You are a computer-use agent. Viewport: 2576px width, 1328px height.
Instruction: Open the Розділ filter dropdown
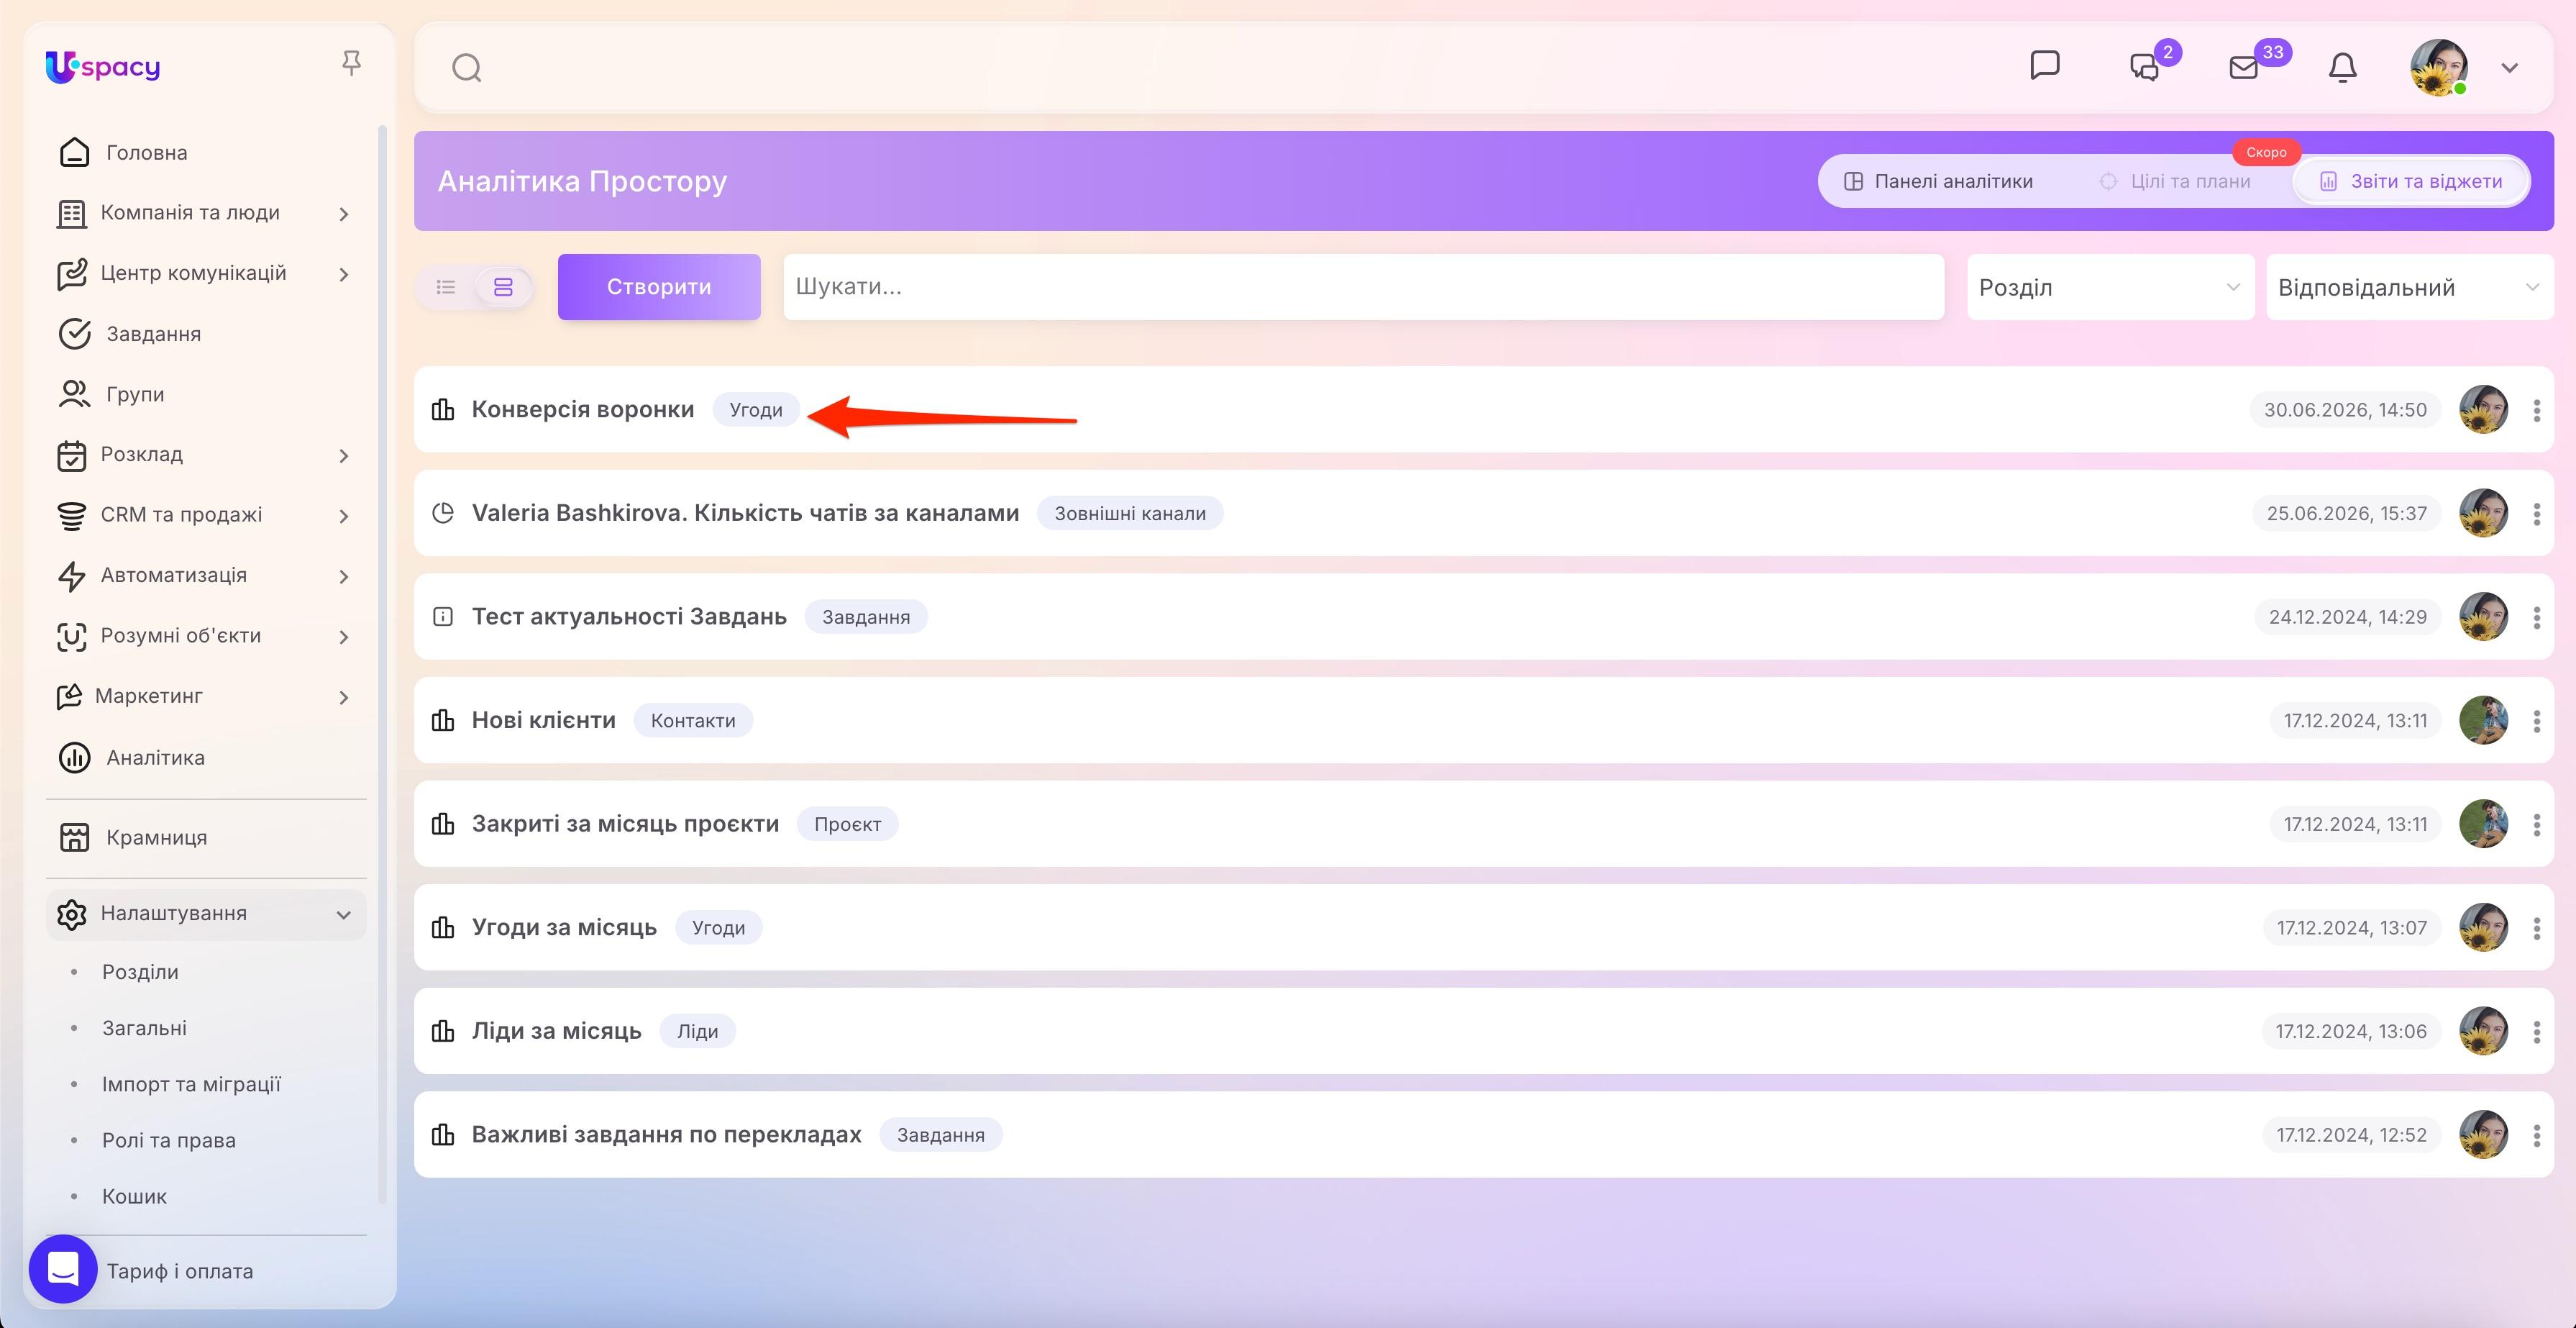tap(2110, 287)
